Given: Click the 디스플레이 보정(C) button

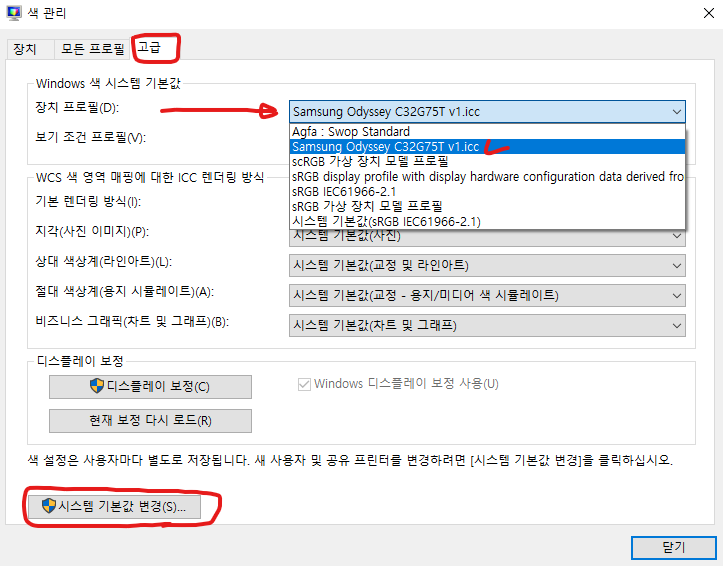Looking at the screenshot, I should 150,386.
